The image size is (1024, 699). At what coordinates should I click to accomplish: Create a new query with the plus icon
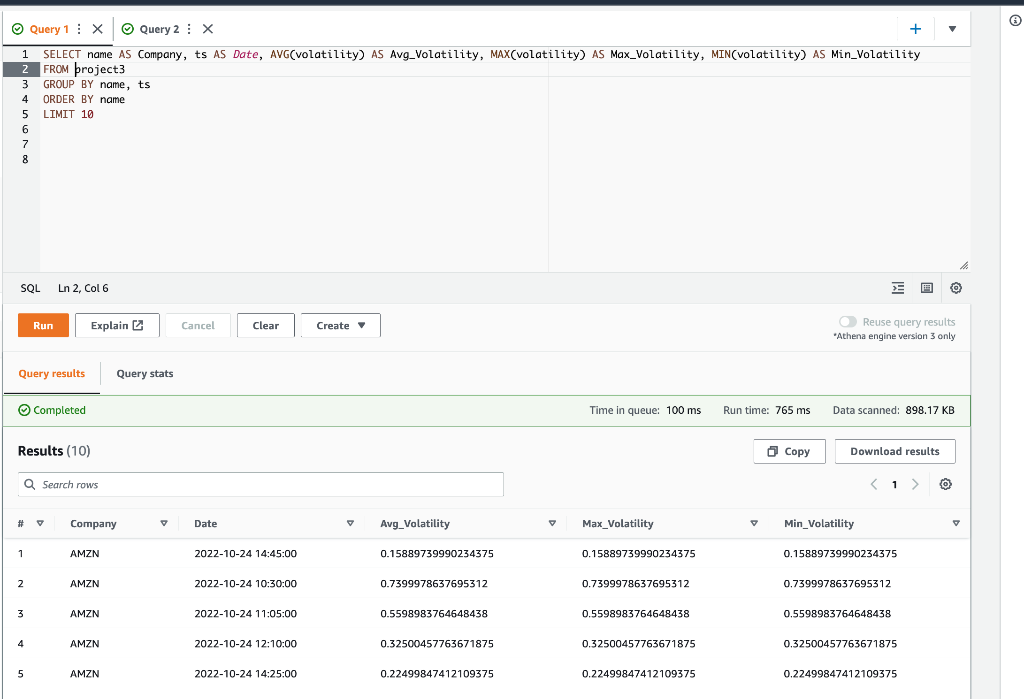(915, 29)
